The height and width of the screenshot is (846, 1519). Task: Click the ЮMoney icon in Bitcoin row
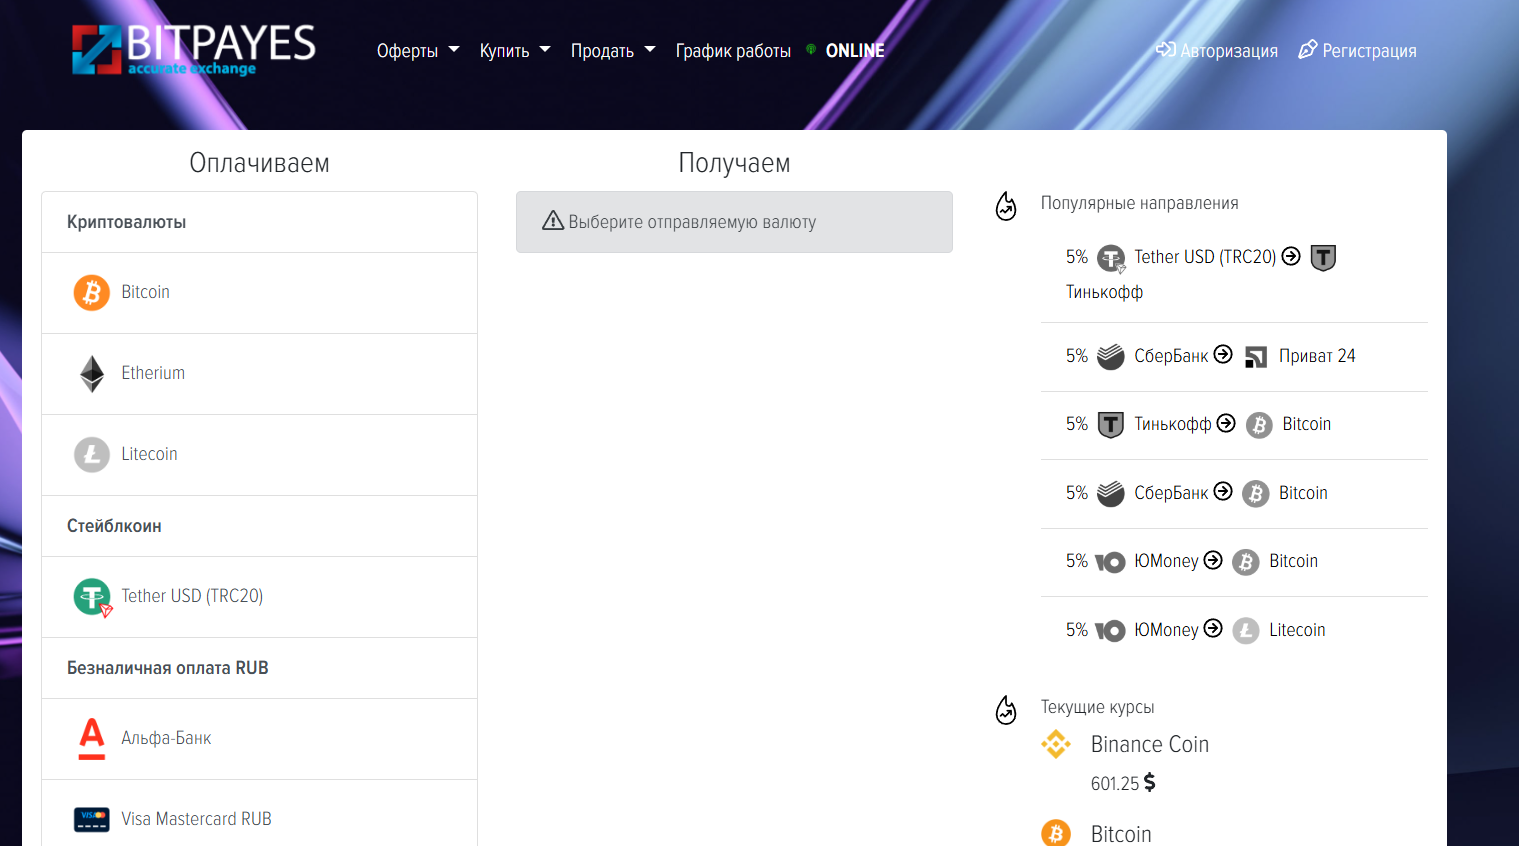click(x=1110, y=562)
